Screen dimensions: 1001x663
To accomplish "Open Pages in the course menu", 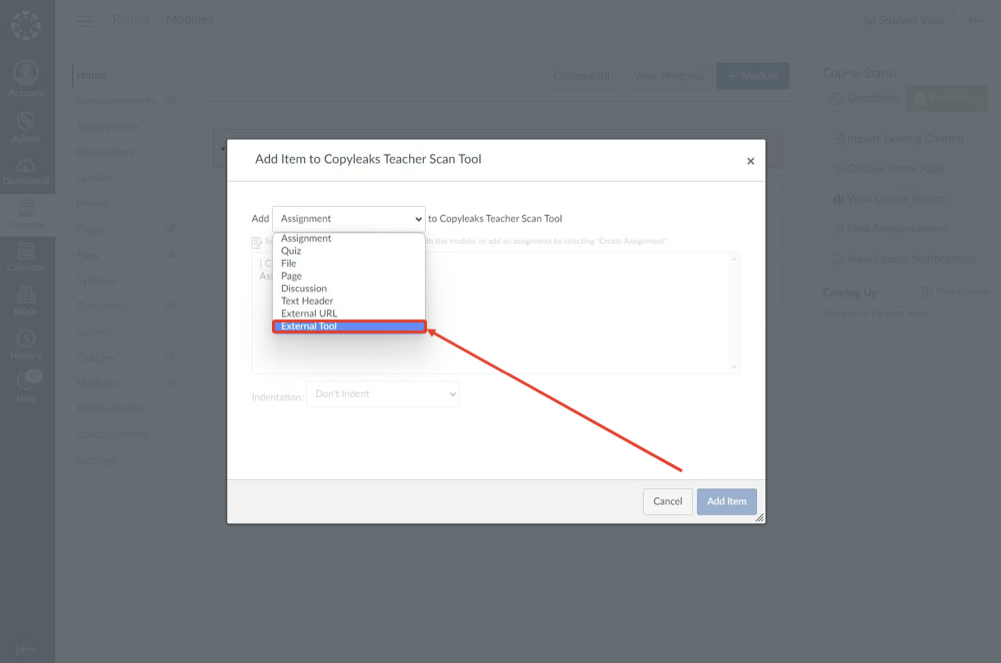I will coord(90,229).
